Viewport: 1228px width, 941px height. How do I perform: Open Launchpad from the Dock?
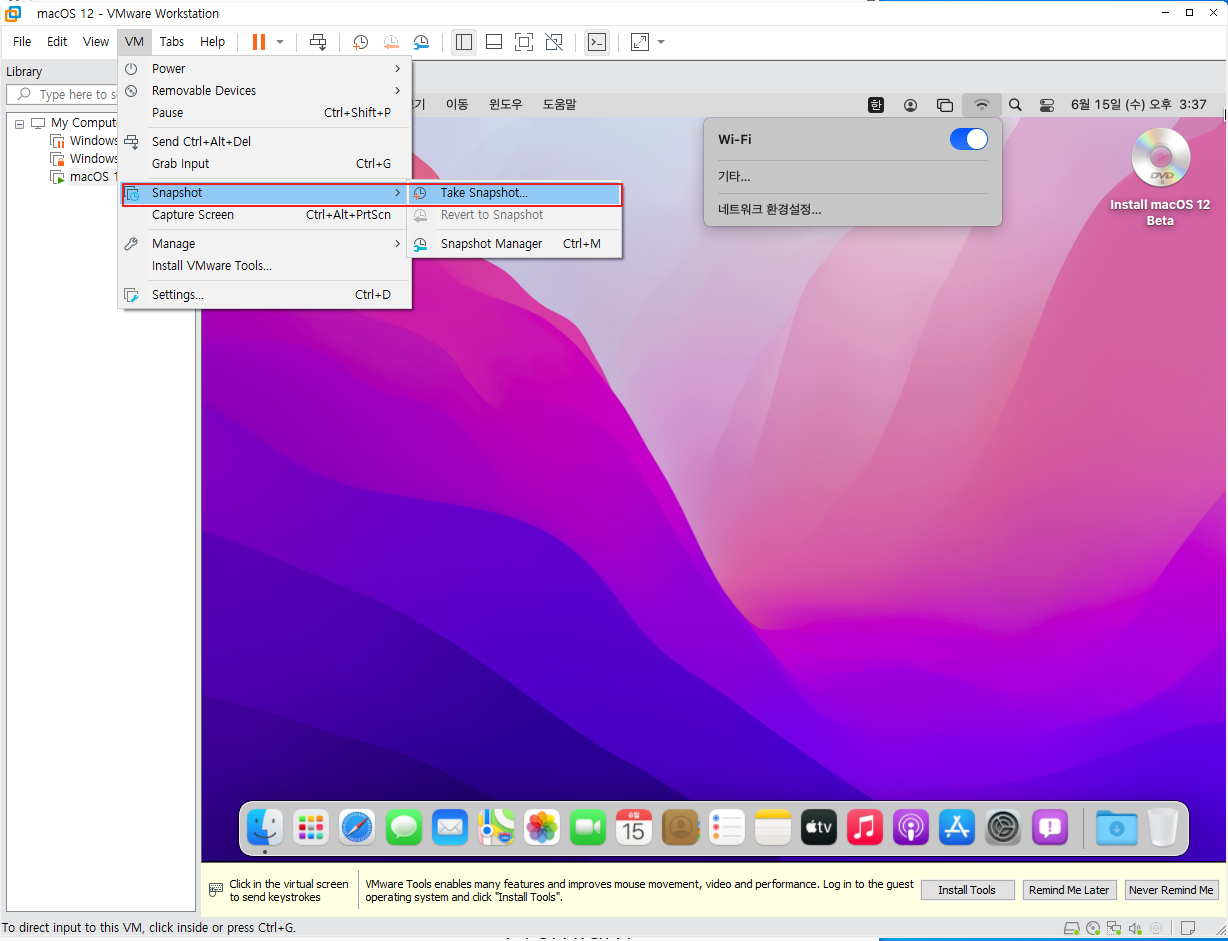tap(311, 827)
